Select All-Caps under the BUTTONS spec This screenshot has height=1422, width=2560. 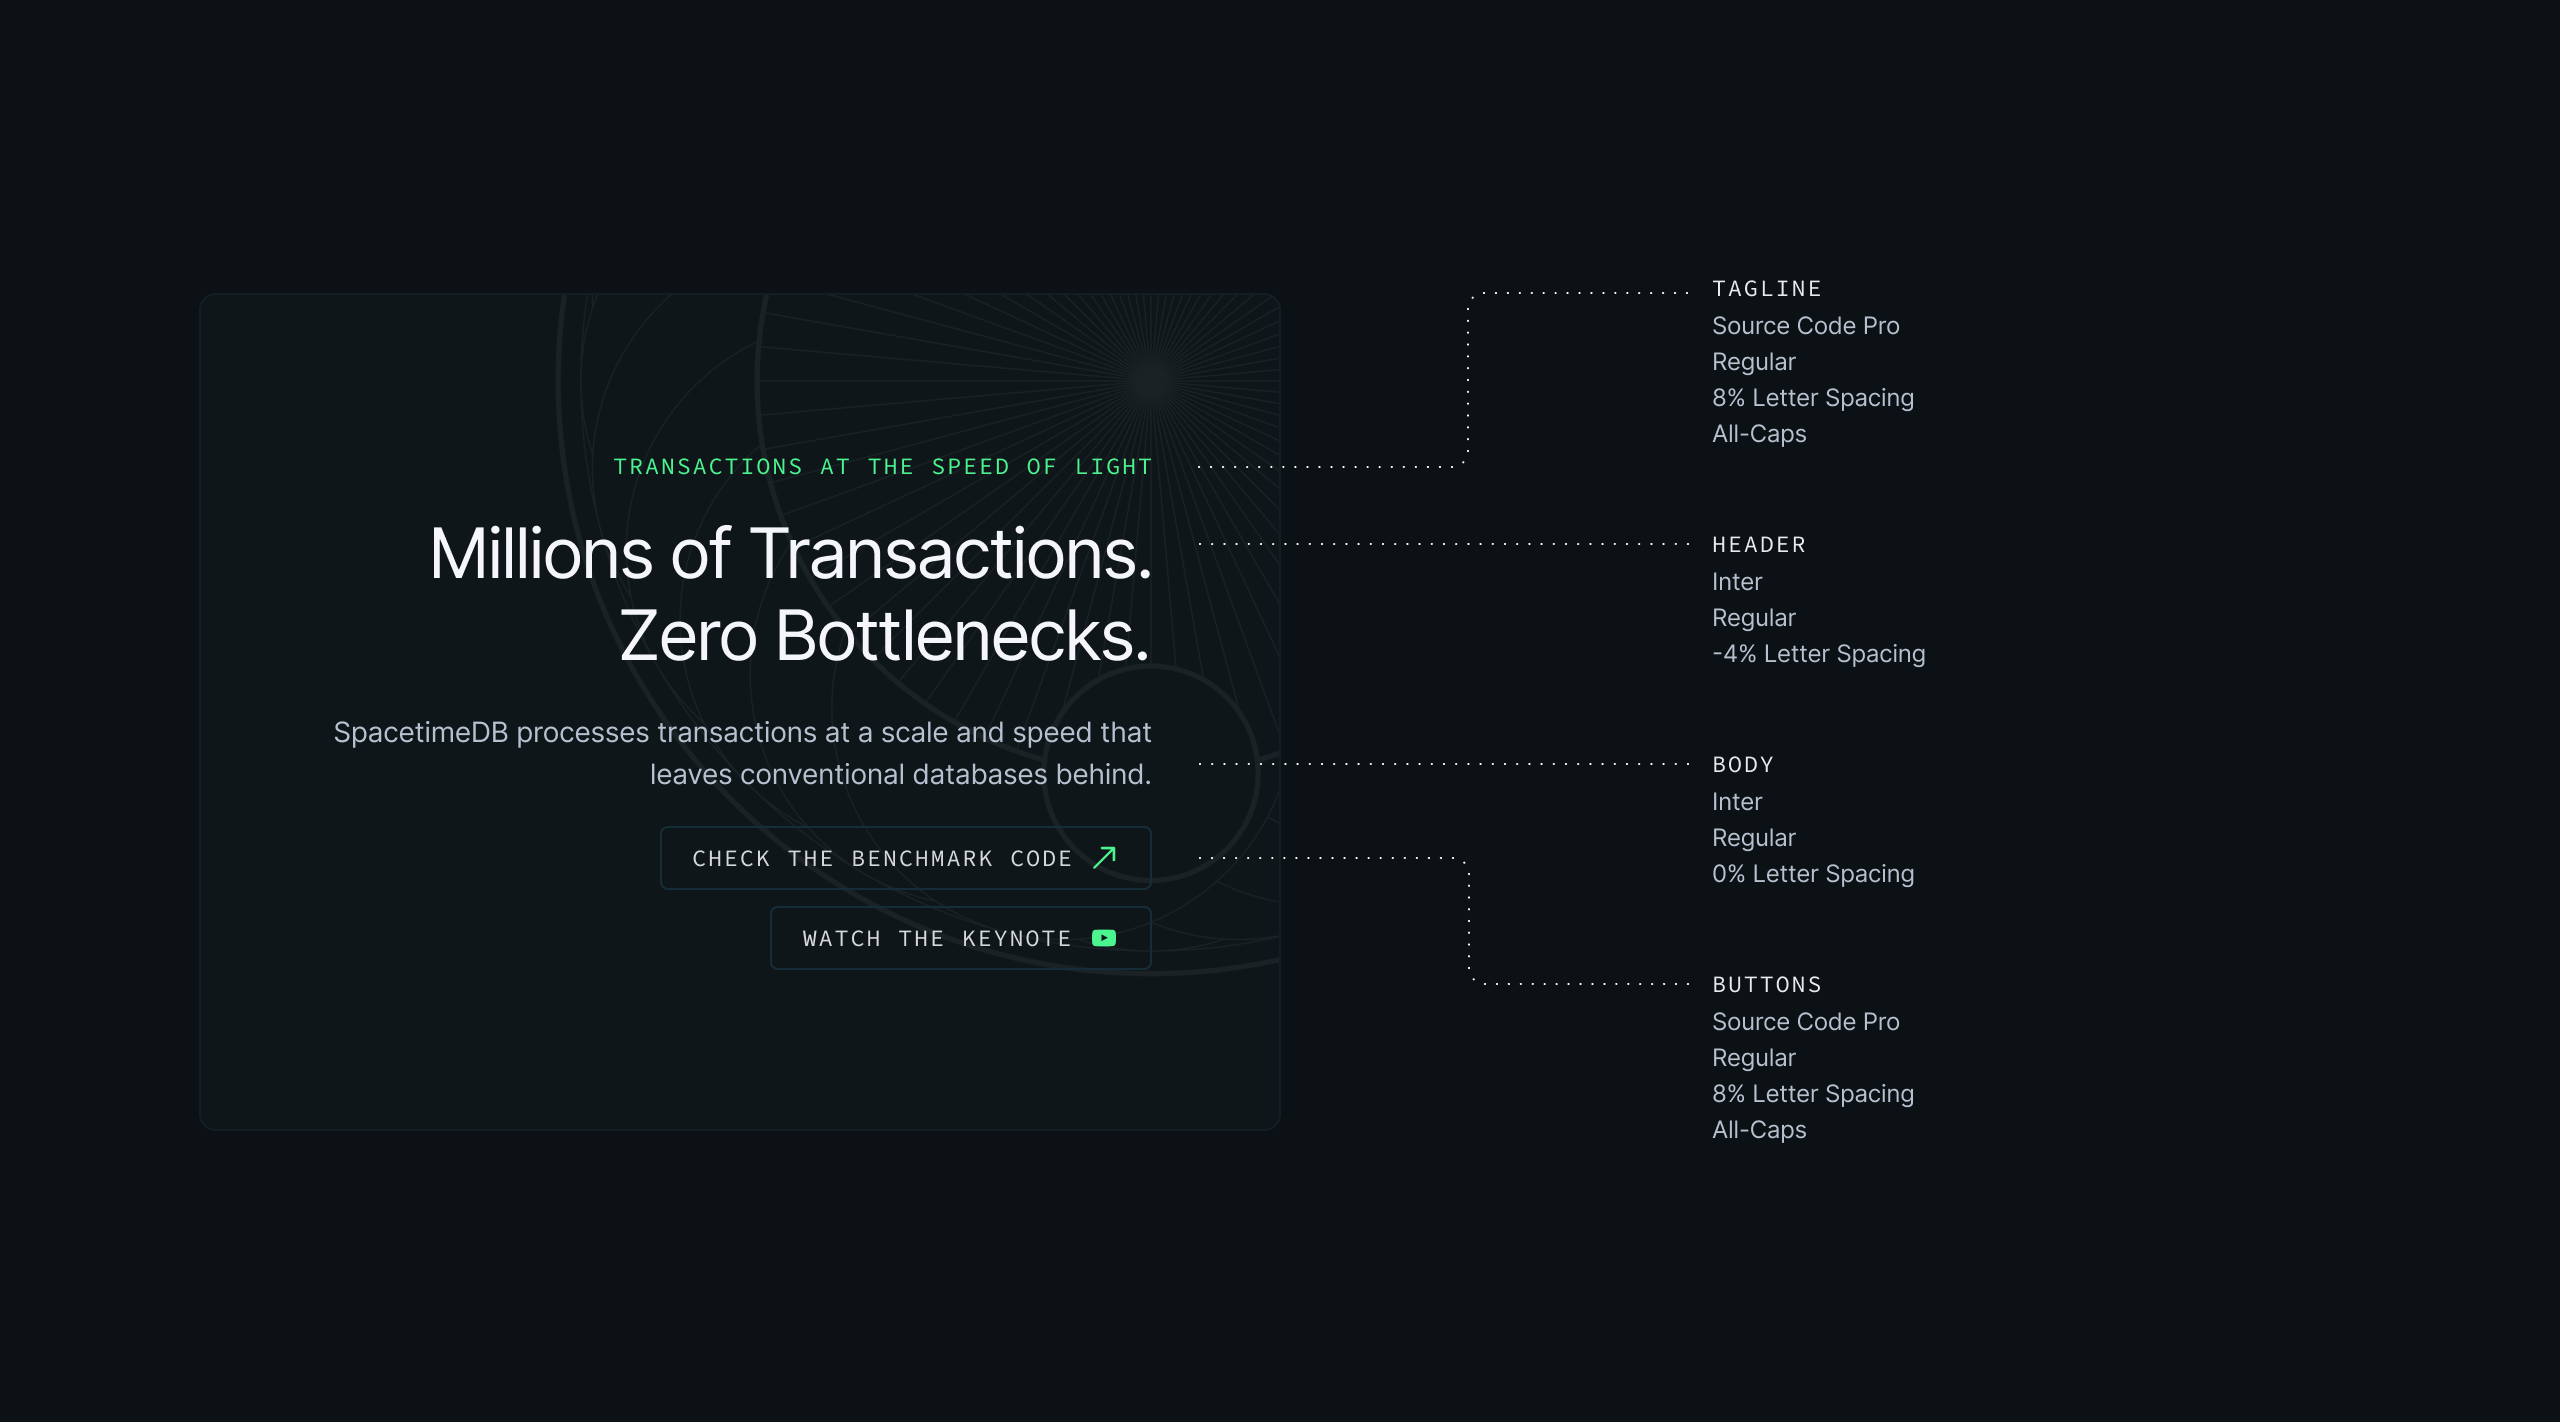pos(1759,1130)
